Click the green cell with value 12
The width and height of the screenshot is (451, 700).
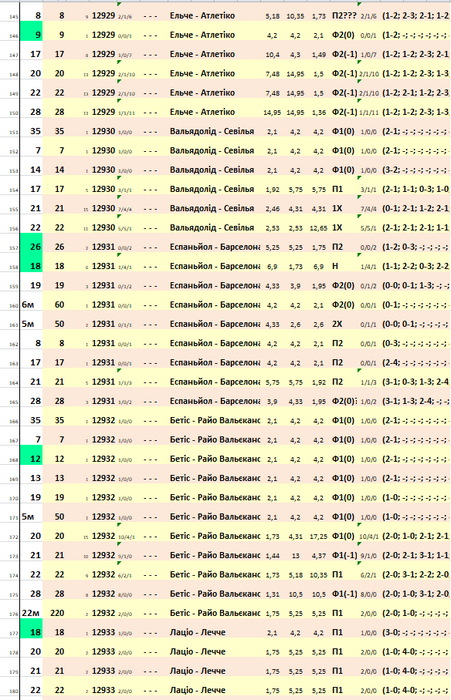click(x=31, y=458)
